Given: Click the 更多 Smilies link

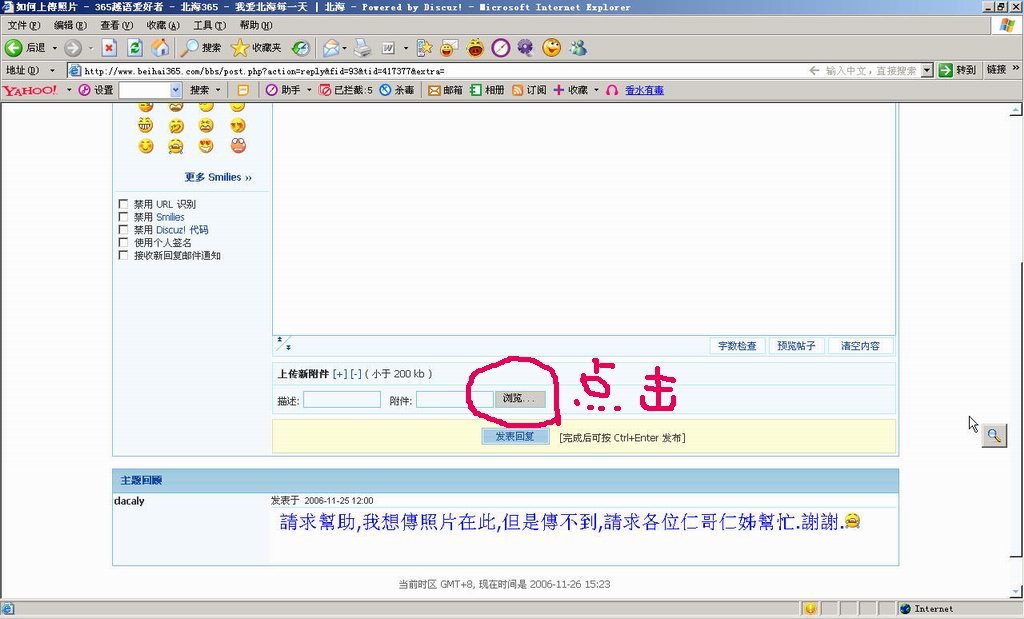Looking at the screenshot, I should tap(218, 177).
